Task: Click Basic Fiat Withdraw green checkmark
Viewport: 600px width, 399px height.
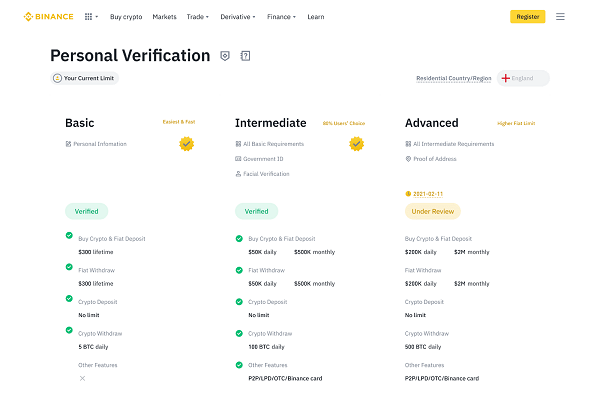Action: pos(69,267)
